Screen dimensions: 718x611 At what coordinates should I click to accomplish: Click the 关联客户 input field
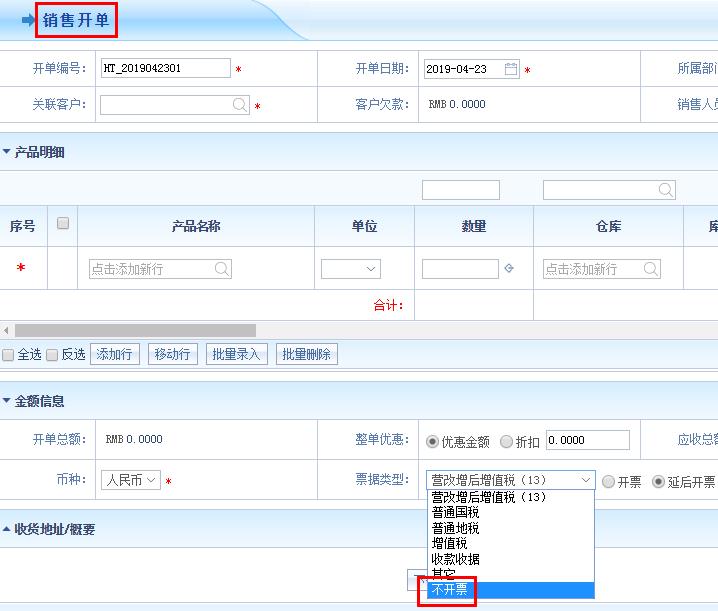175,105
